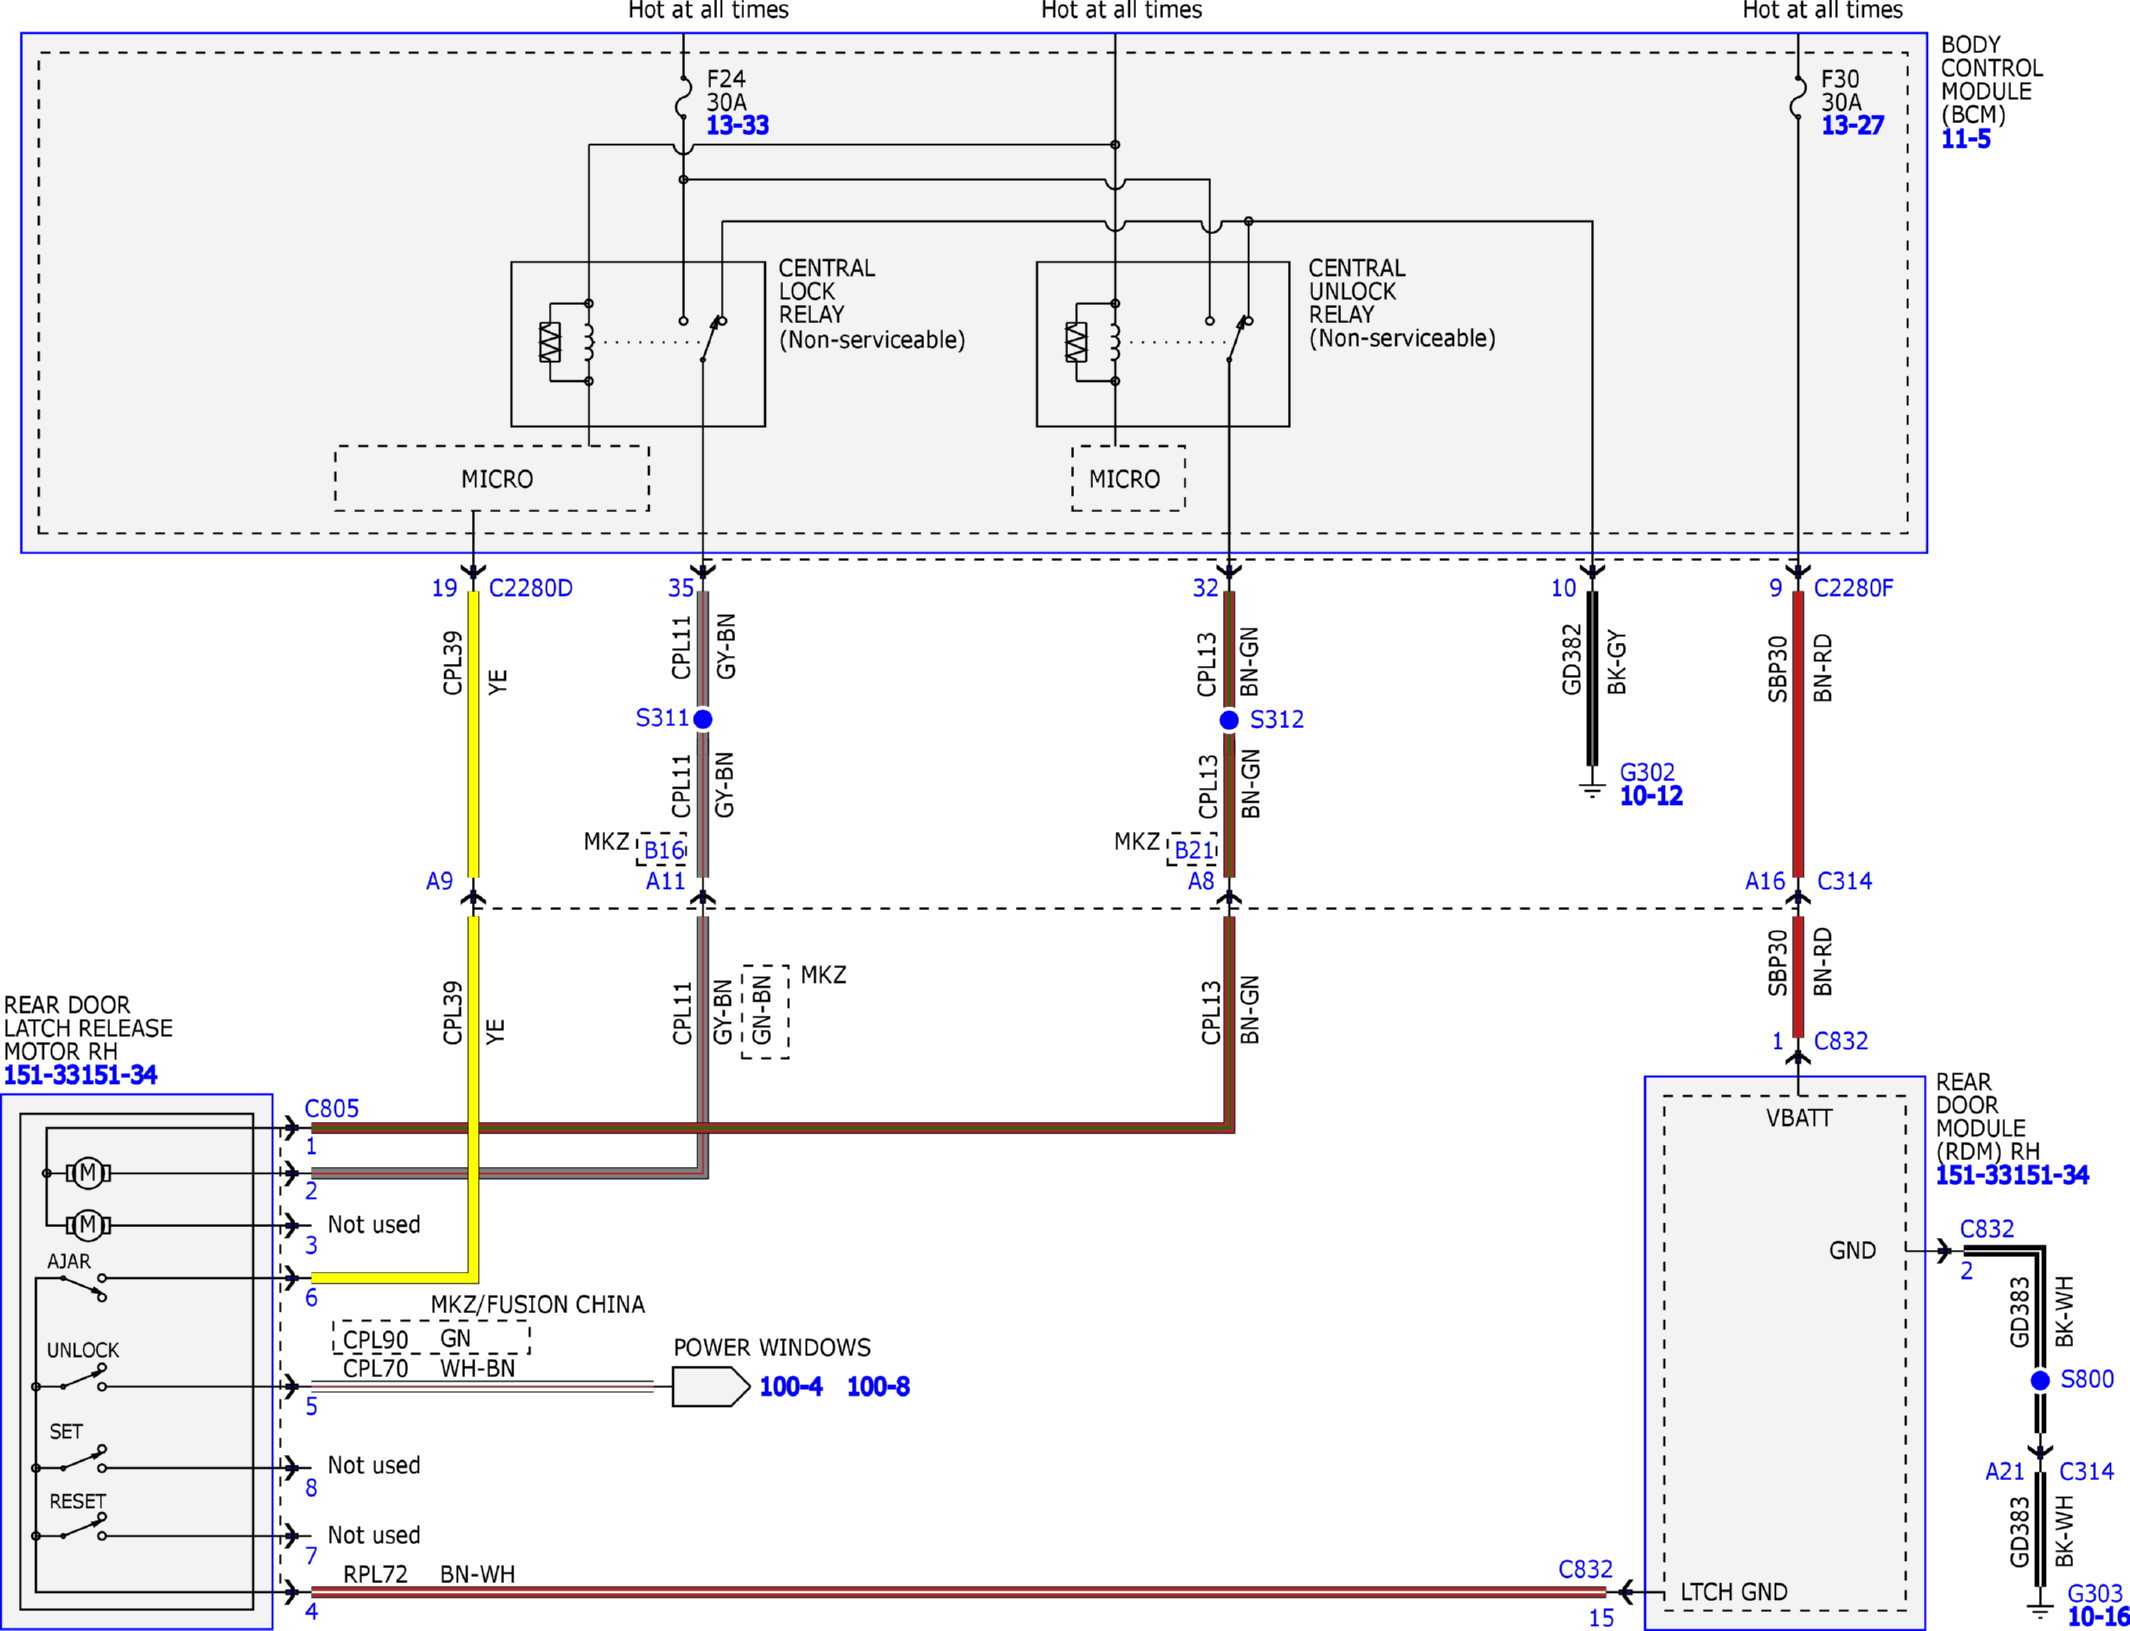Click the C2280F connector label

coord(1854,588)
